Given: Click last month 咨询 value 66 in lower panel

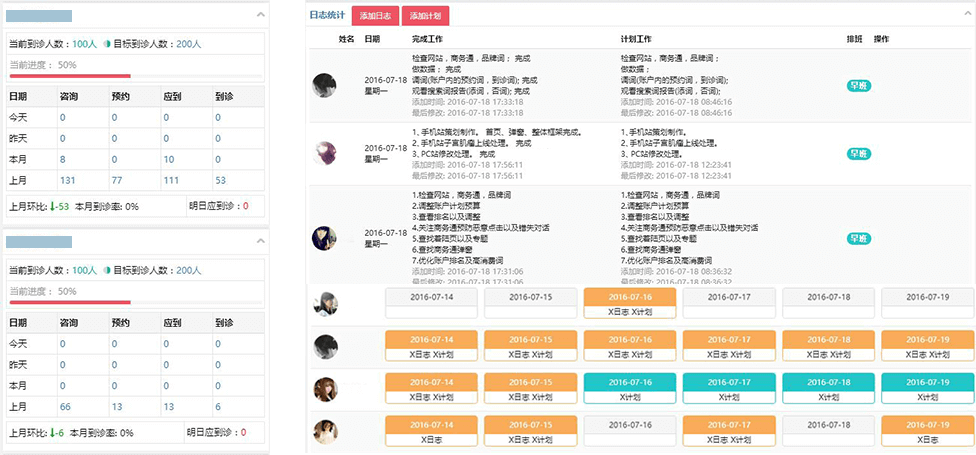Looking at the screenshot, I should [x=65, y=406].
